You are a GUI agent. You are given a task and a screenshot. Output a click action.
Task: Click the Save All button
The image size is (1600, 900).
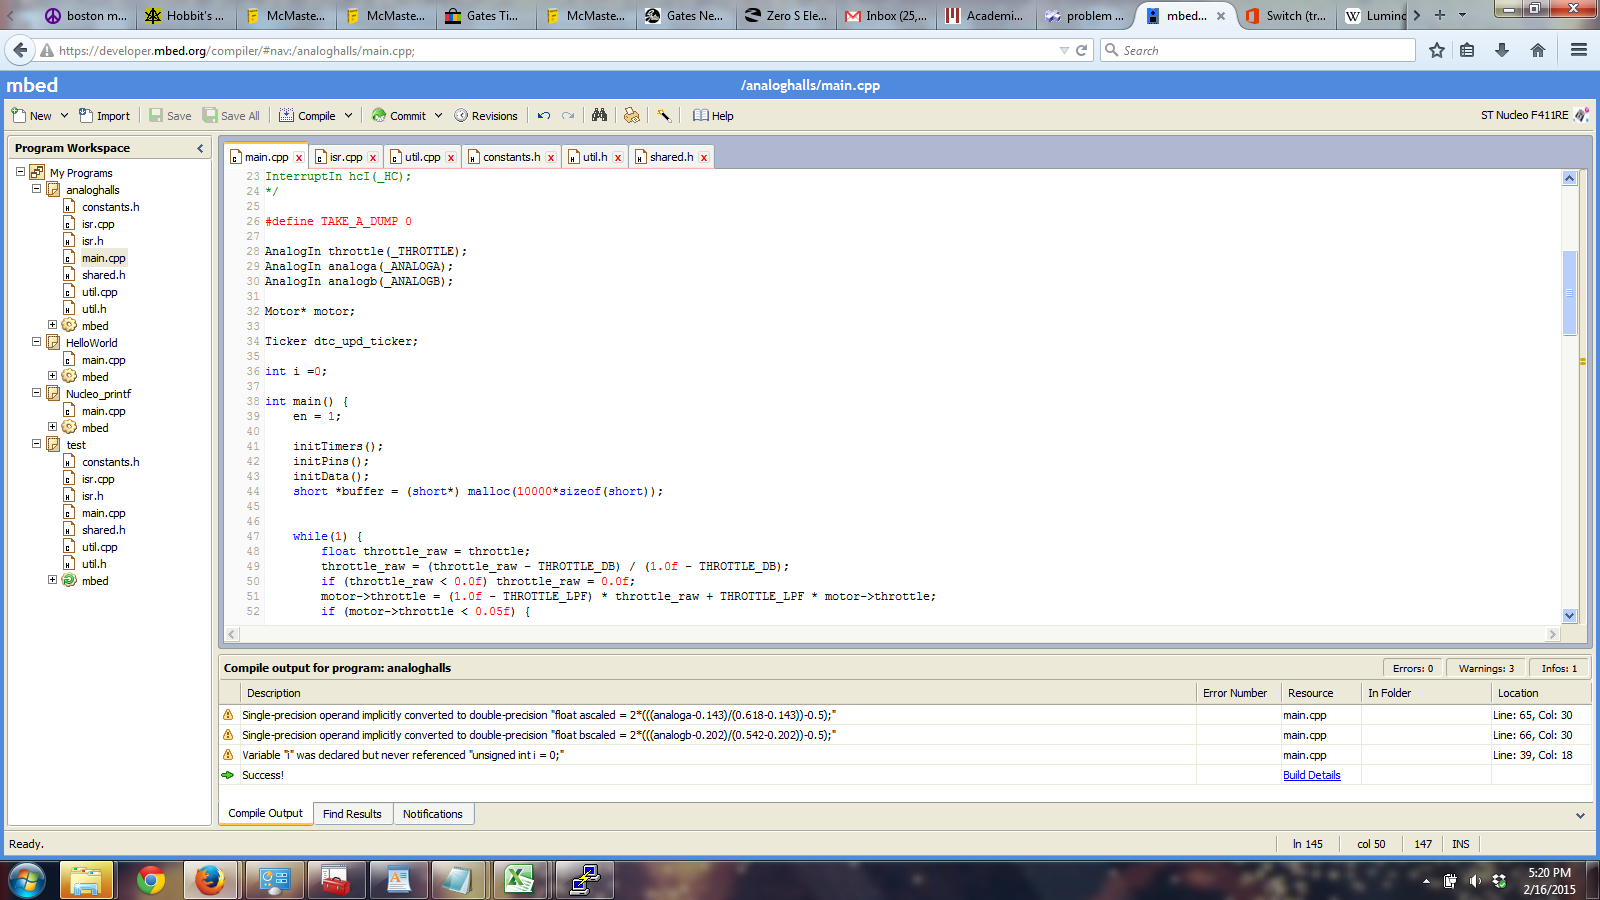tap(231, 116)
